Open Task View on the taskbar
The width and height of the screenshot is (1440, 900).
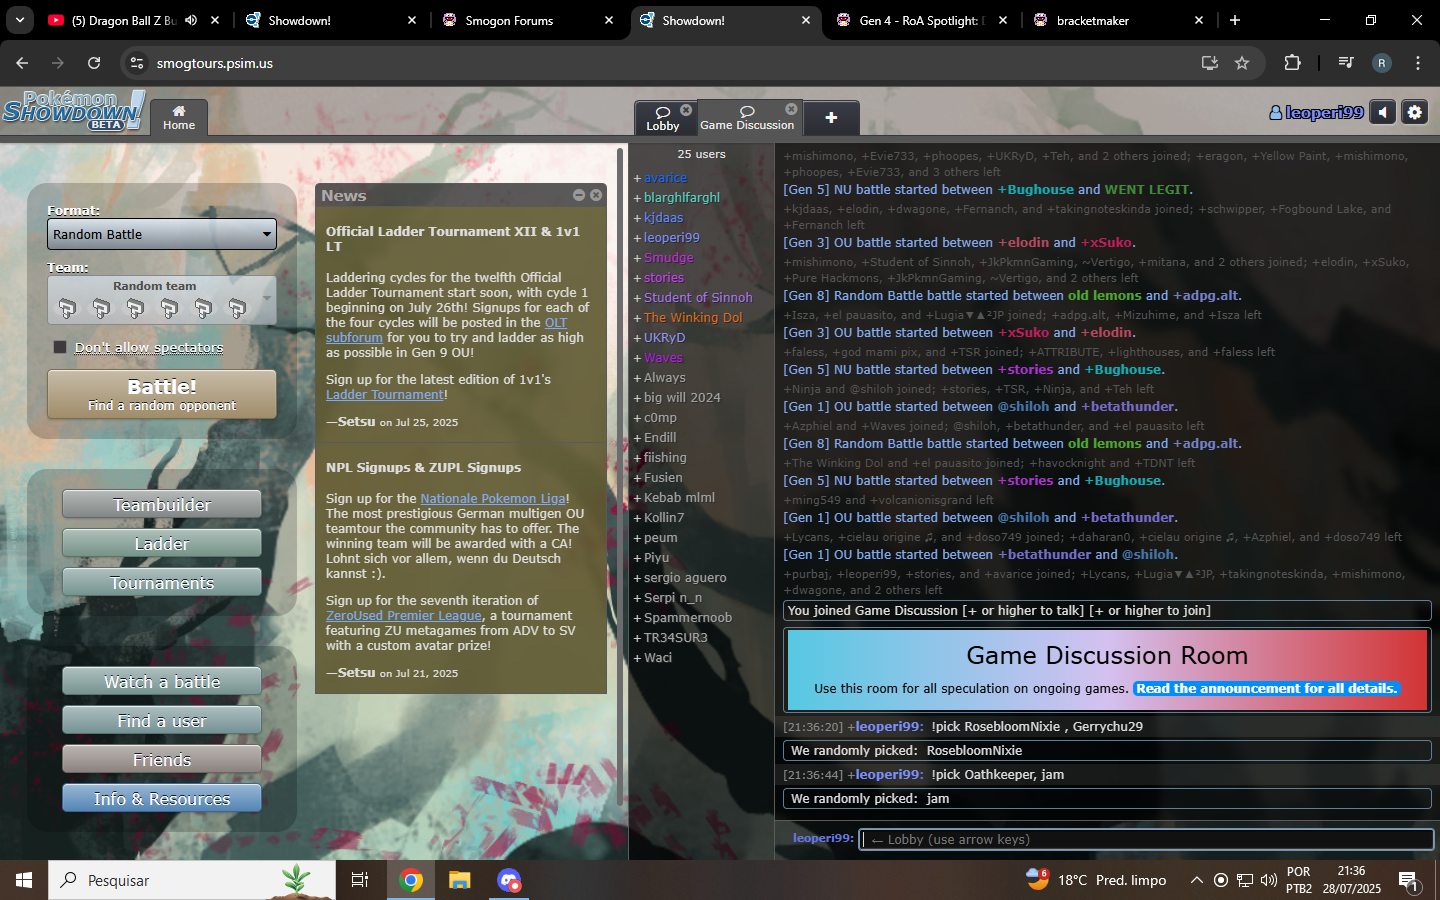pyautogui.click(x=360, y=880)
